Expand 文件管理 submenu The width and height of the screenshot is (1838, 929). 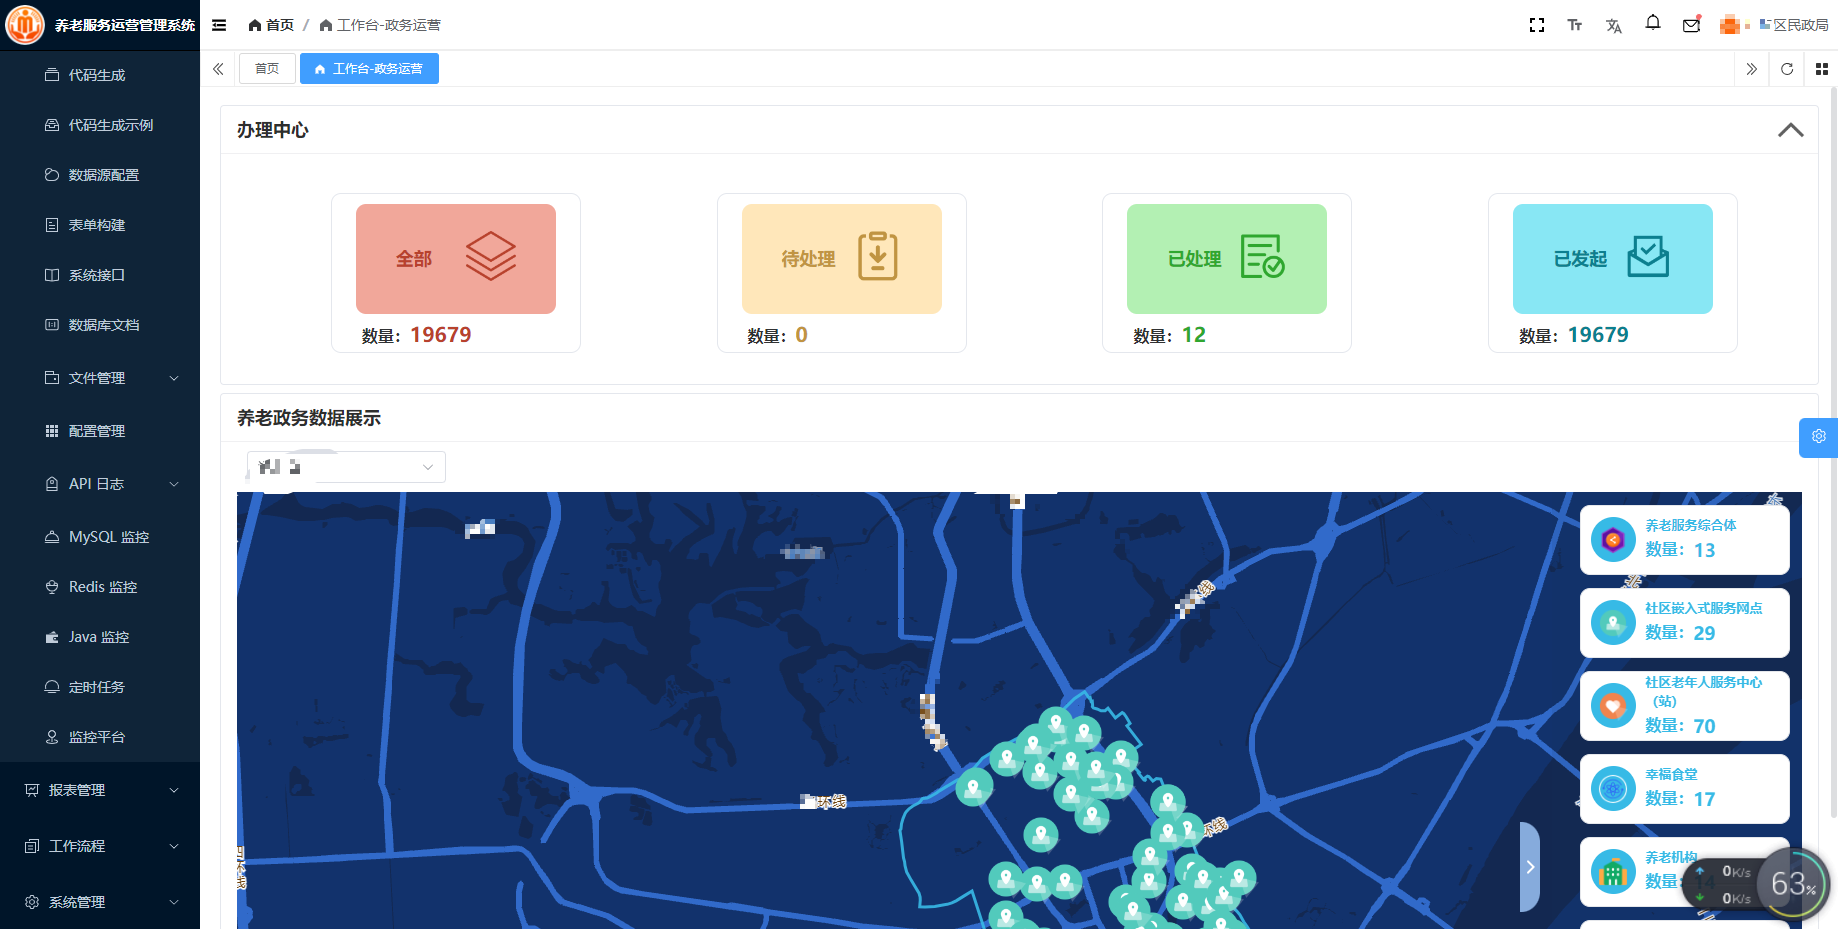(100, 378)
